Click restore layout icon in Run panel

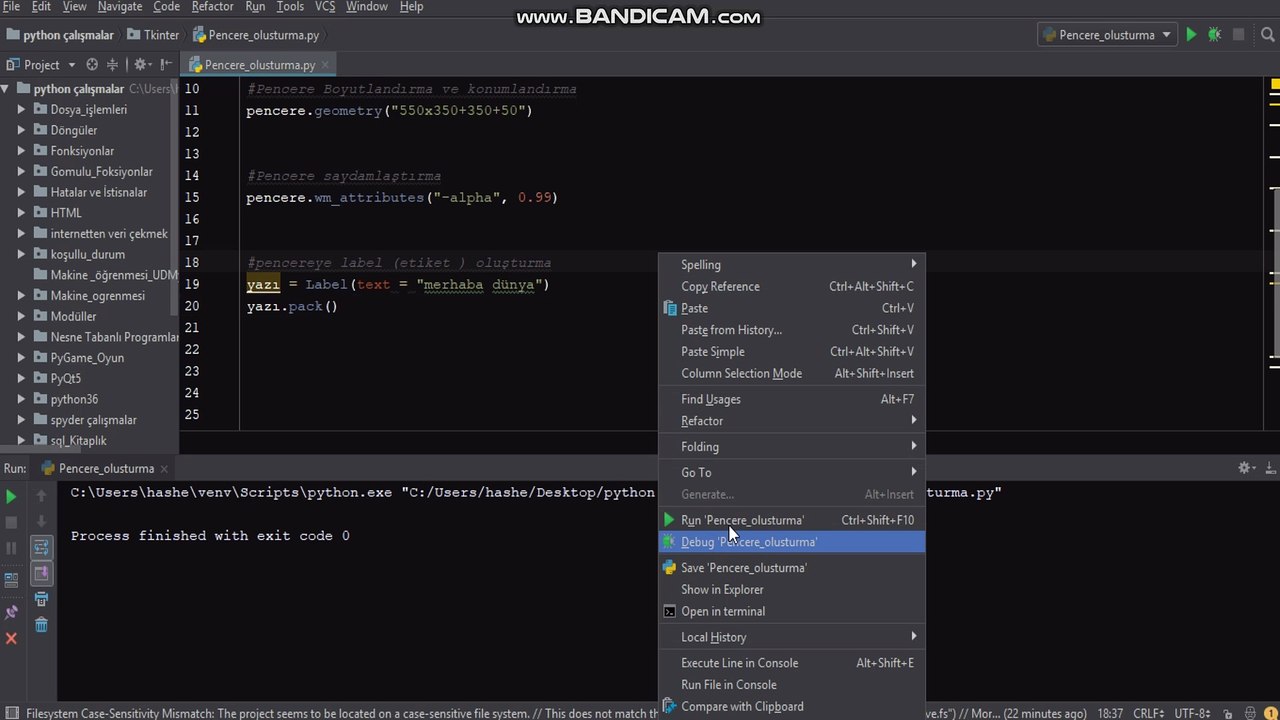pyautogui.click(x=11, y=580)
